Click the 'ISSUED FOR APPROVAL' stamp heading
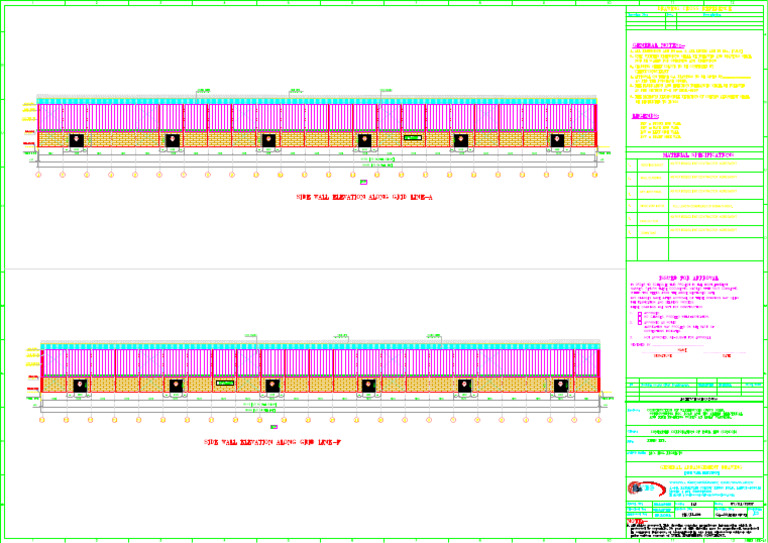Screen dimensions: 768x543 click(688, 278)
